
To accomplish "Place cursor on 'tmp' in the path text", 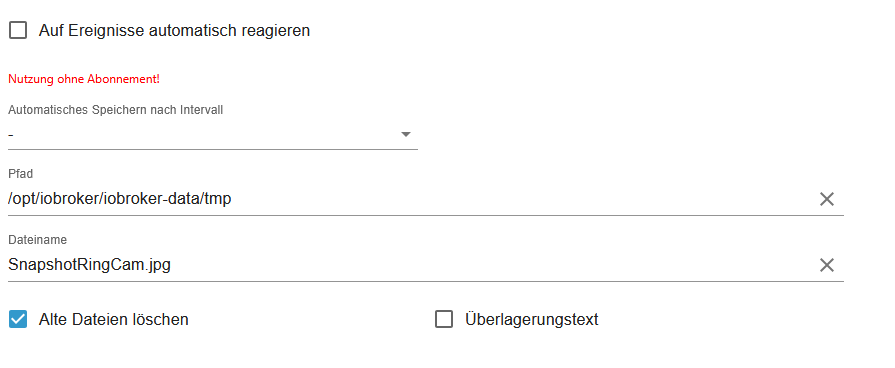I will coord(219,199).
